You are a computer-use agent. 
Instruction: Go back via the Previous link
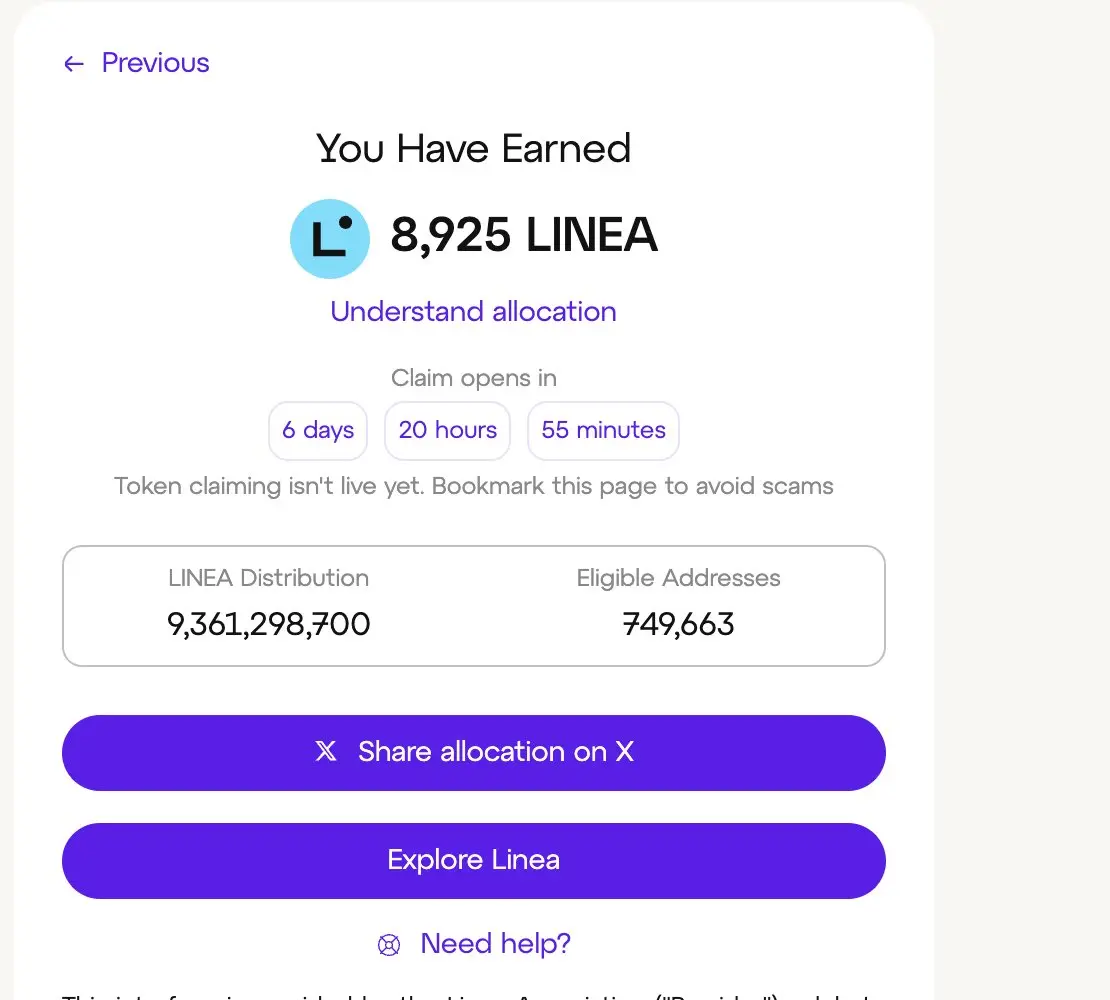coord(136,63)
